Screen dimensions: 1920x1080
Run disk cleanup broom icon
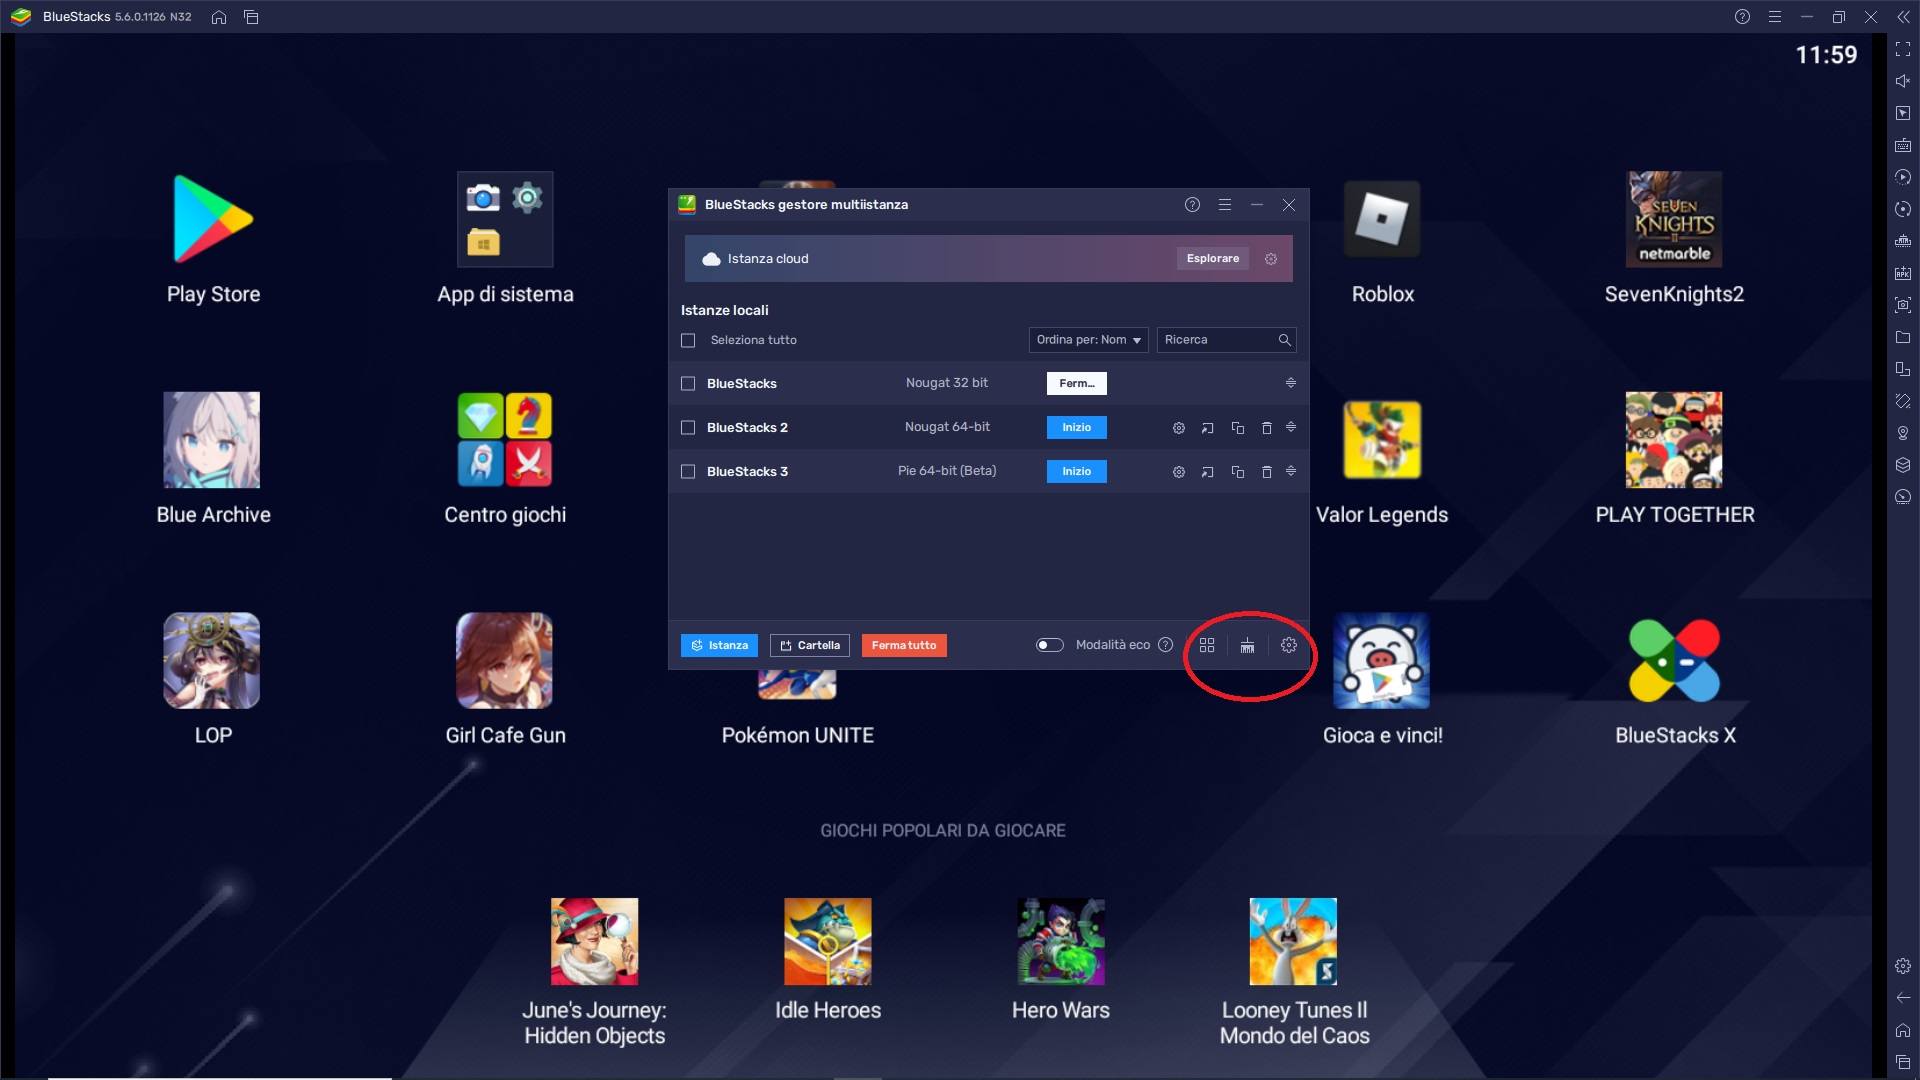click(1247, 646)
